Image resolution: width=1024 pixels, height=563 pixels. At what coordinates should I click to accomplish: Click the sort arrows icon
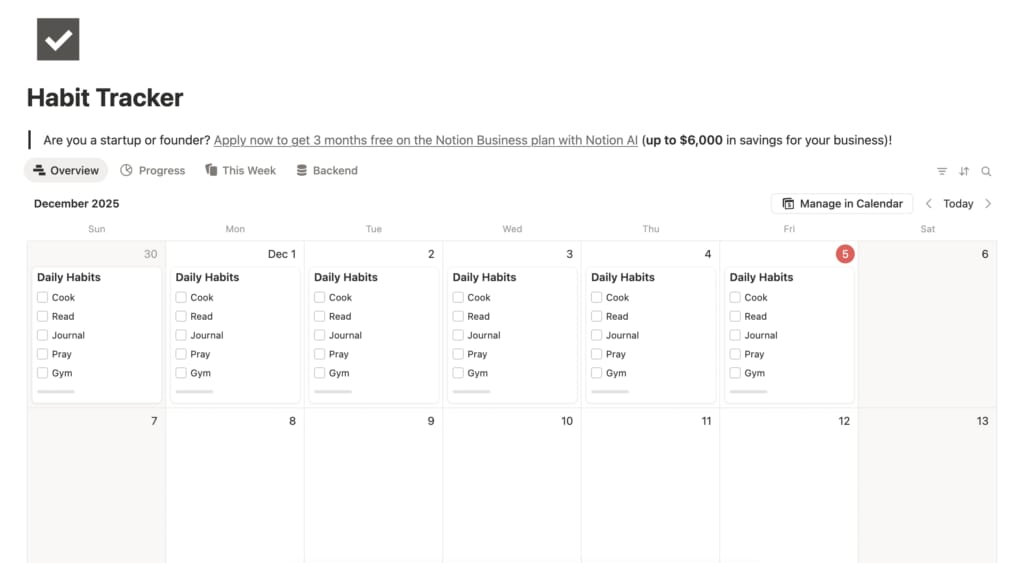(x=964, y=172)
